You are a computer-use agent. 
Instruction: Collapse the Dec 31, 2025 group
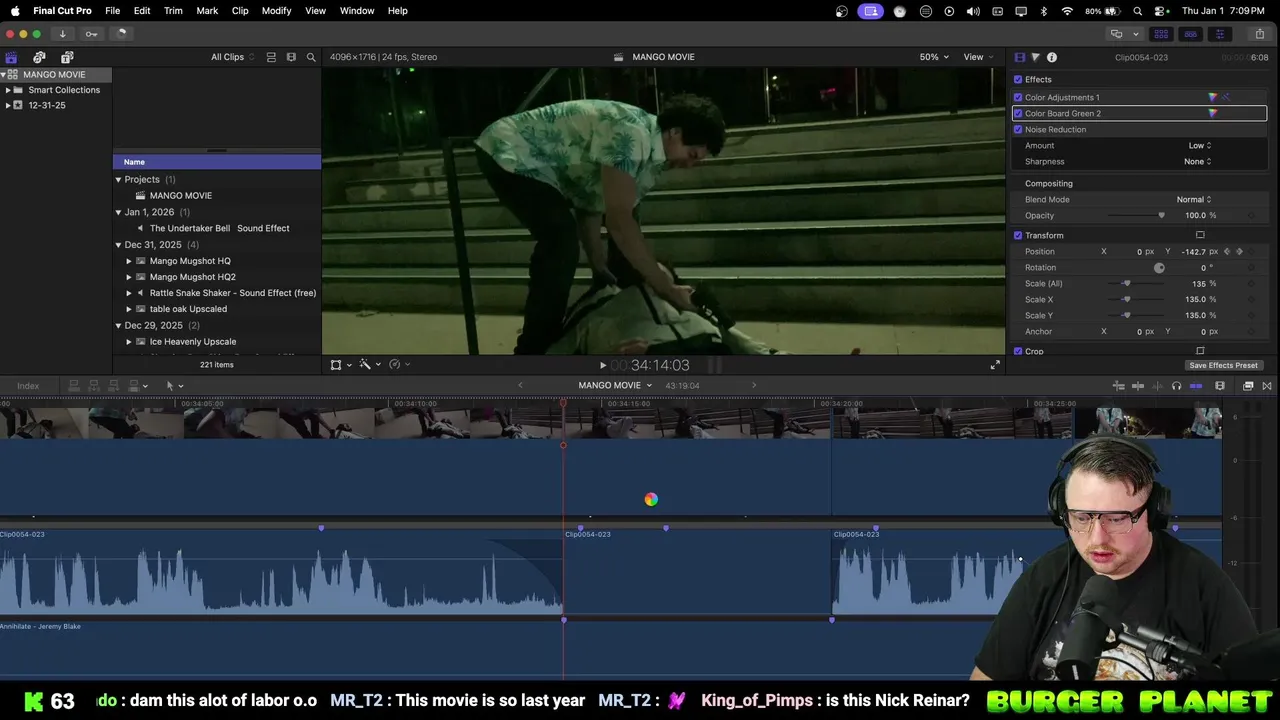[118, 245]
